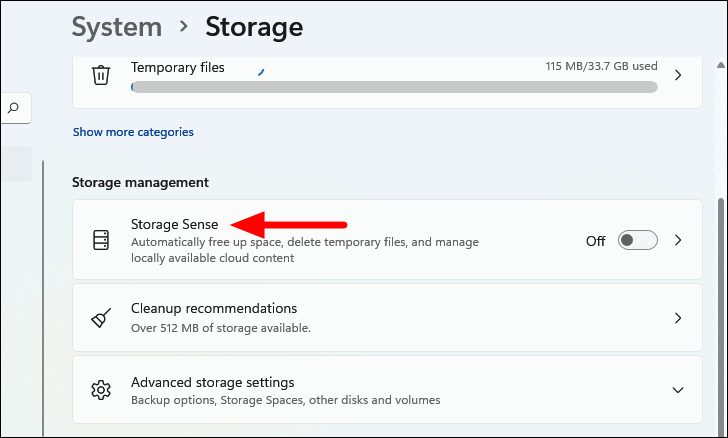
Task: Click the Advanced storage settings gear icon
Action: [100, 390]
